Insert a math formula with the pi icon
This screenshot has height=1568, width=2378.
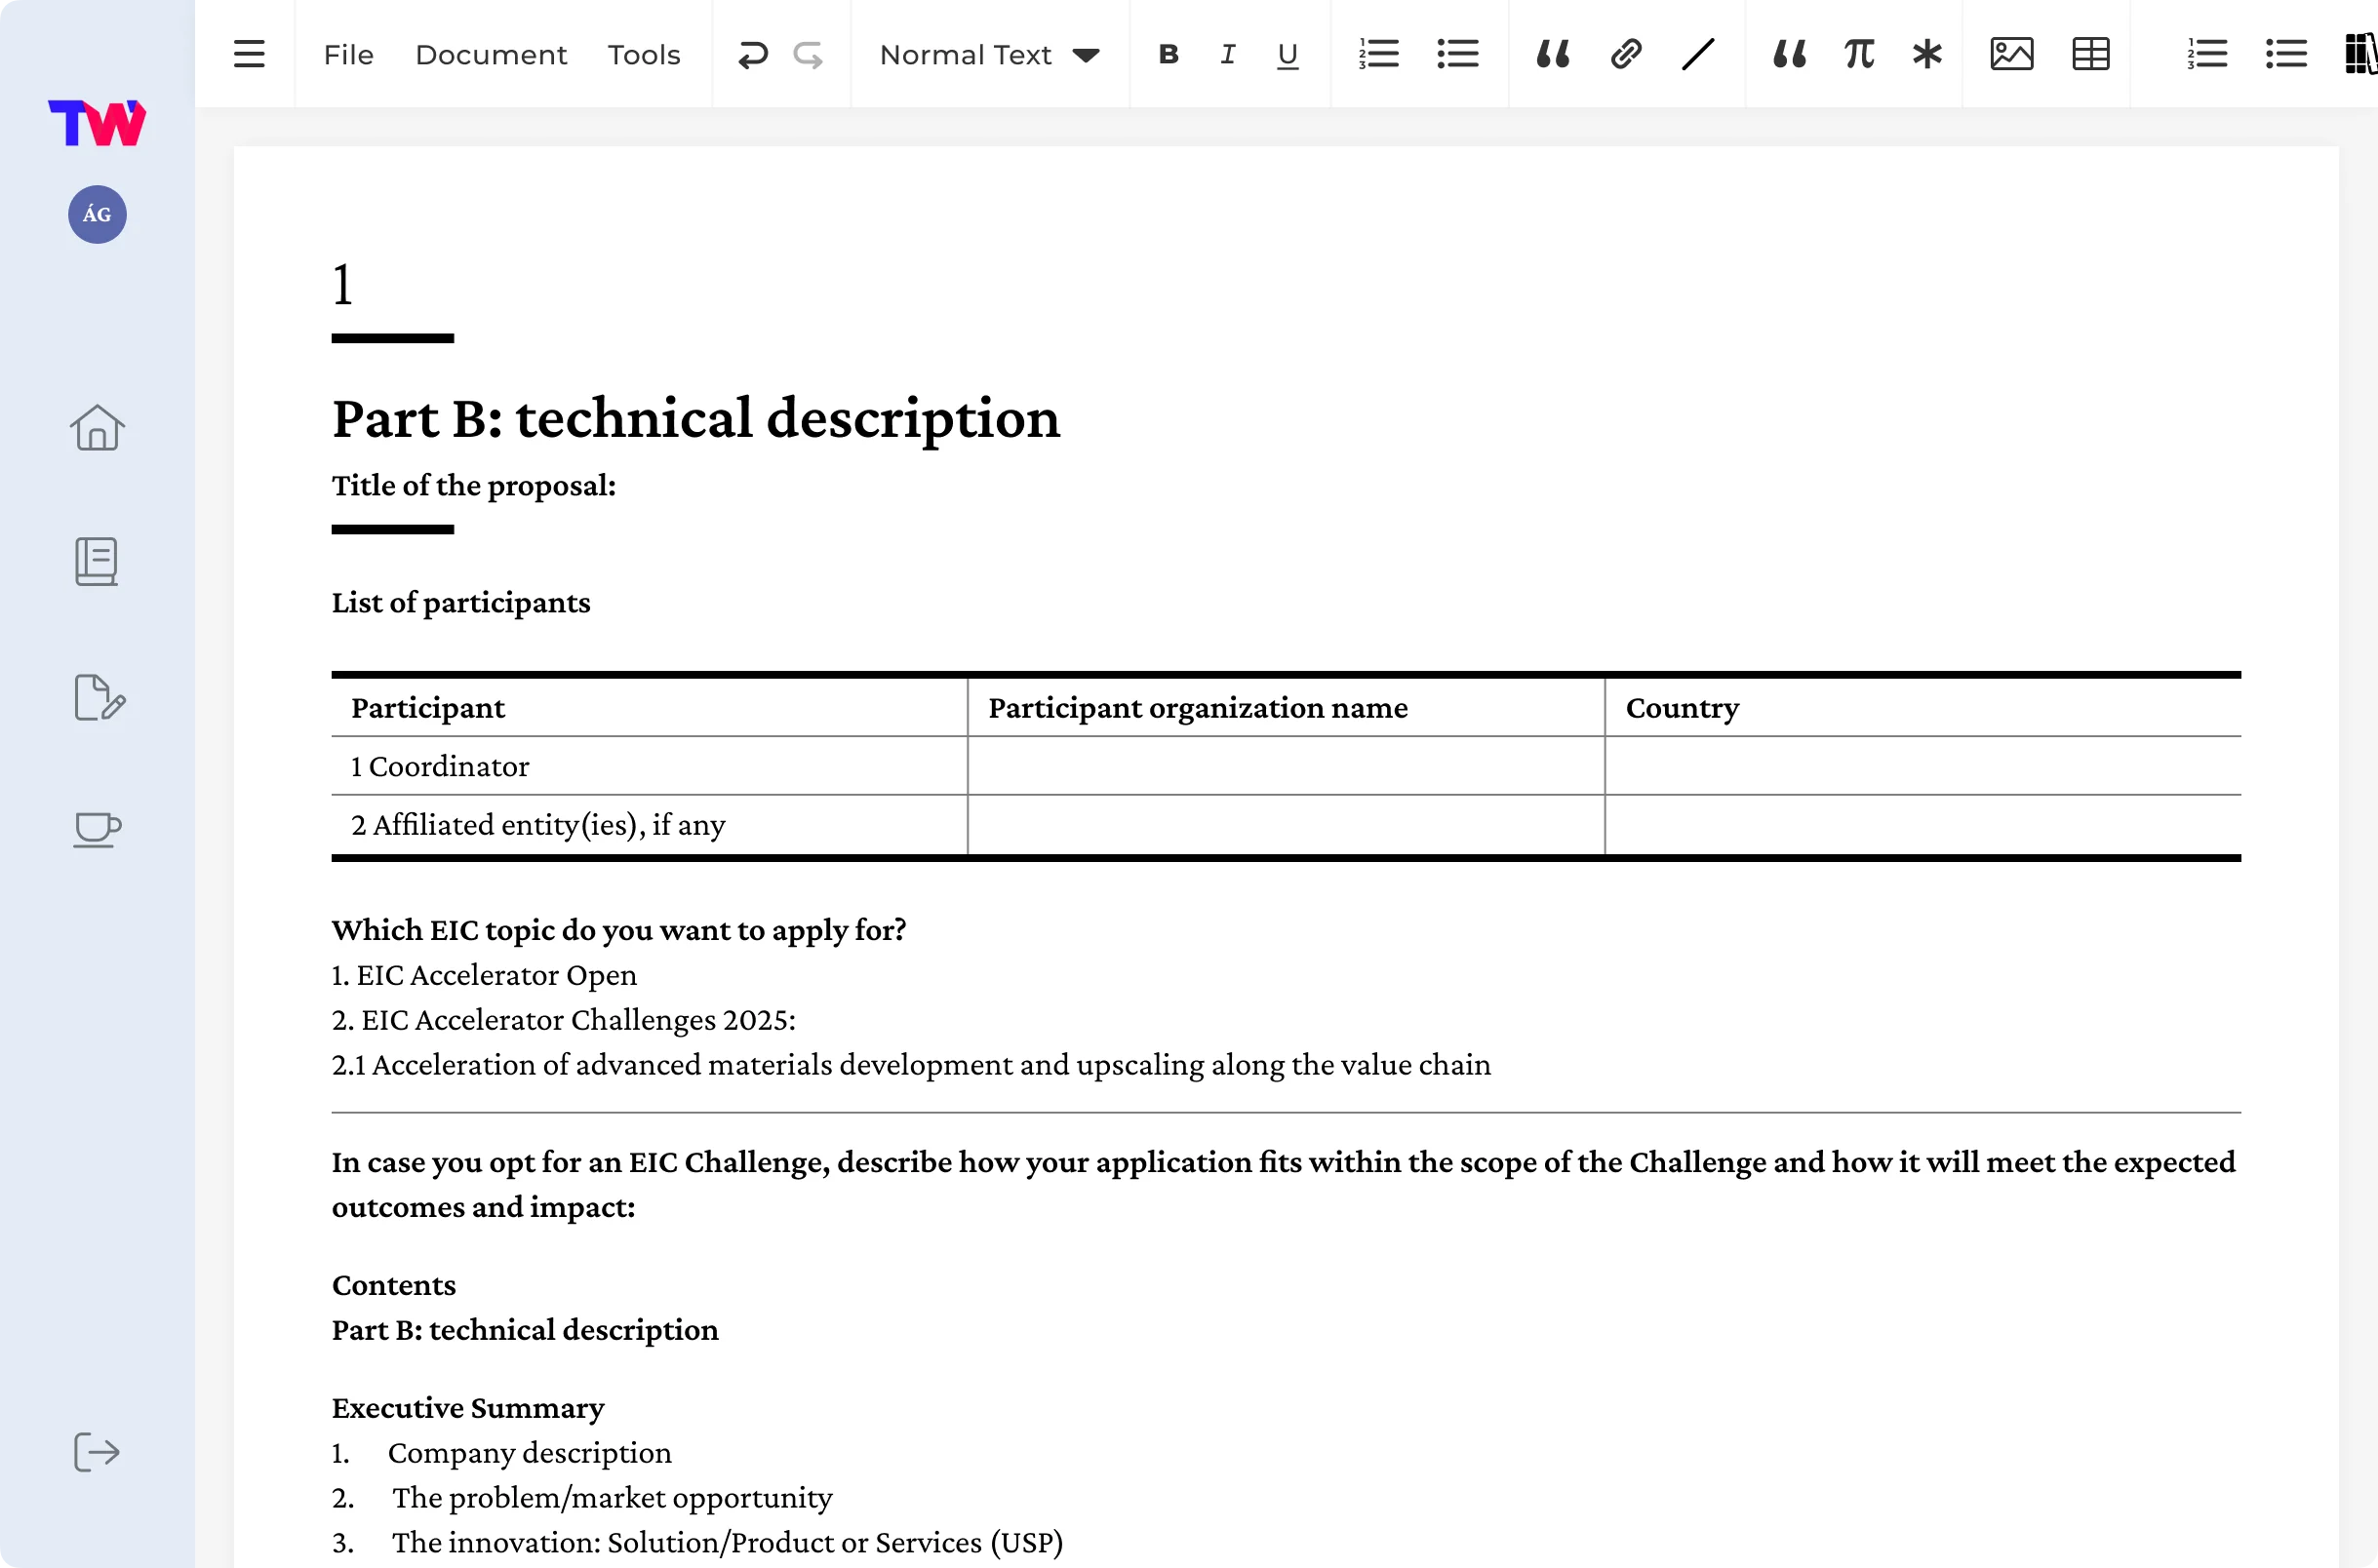pos(1859,54)
